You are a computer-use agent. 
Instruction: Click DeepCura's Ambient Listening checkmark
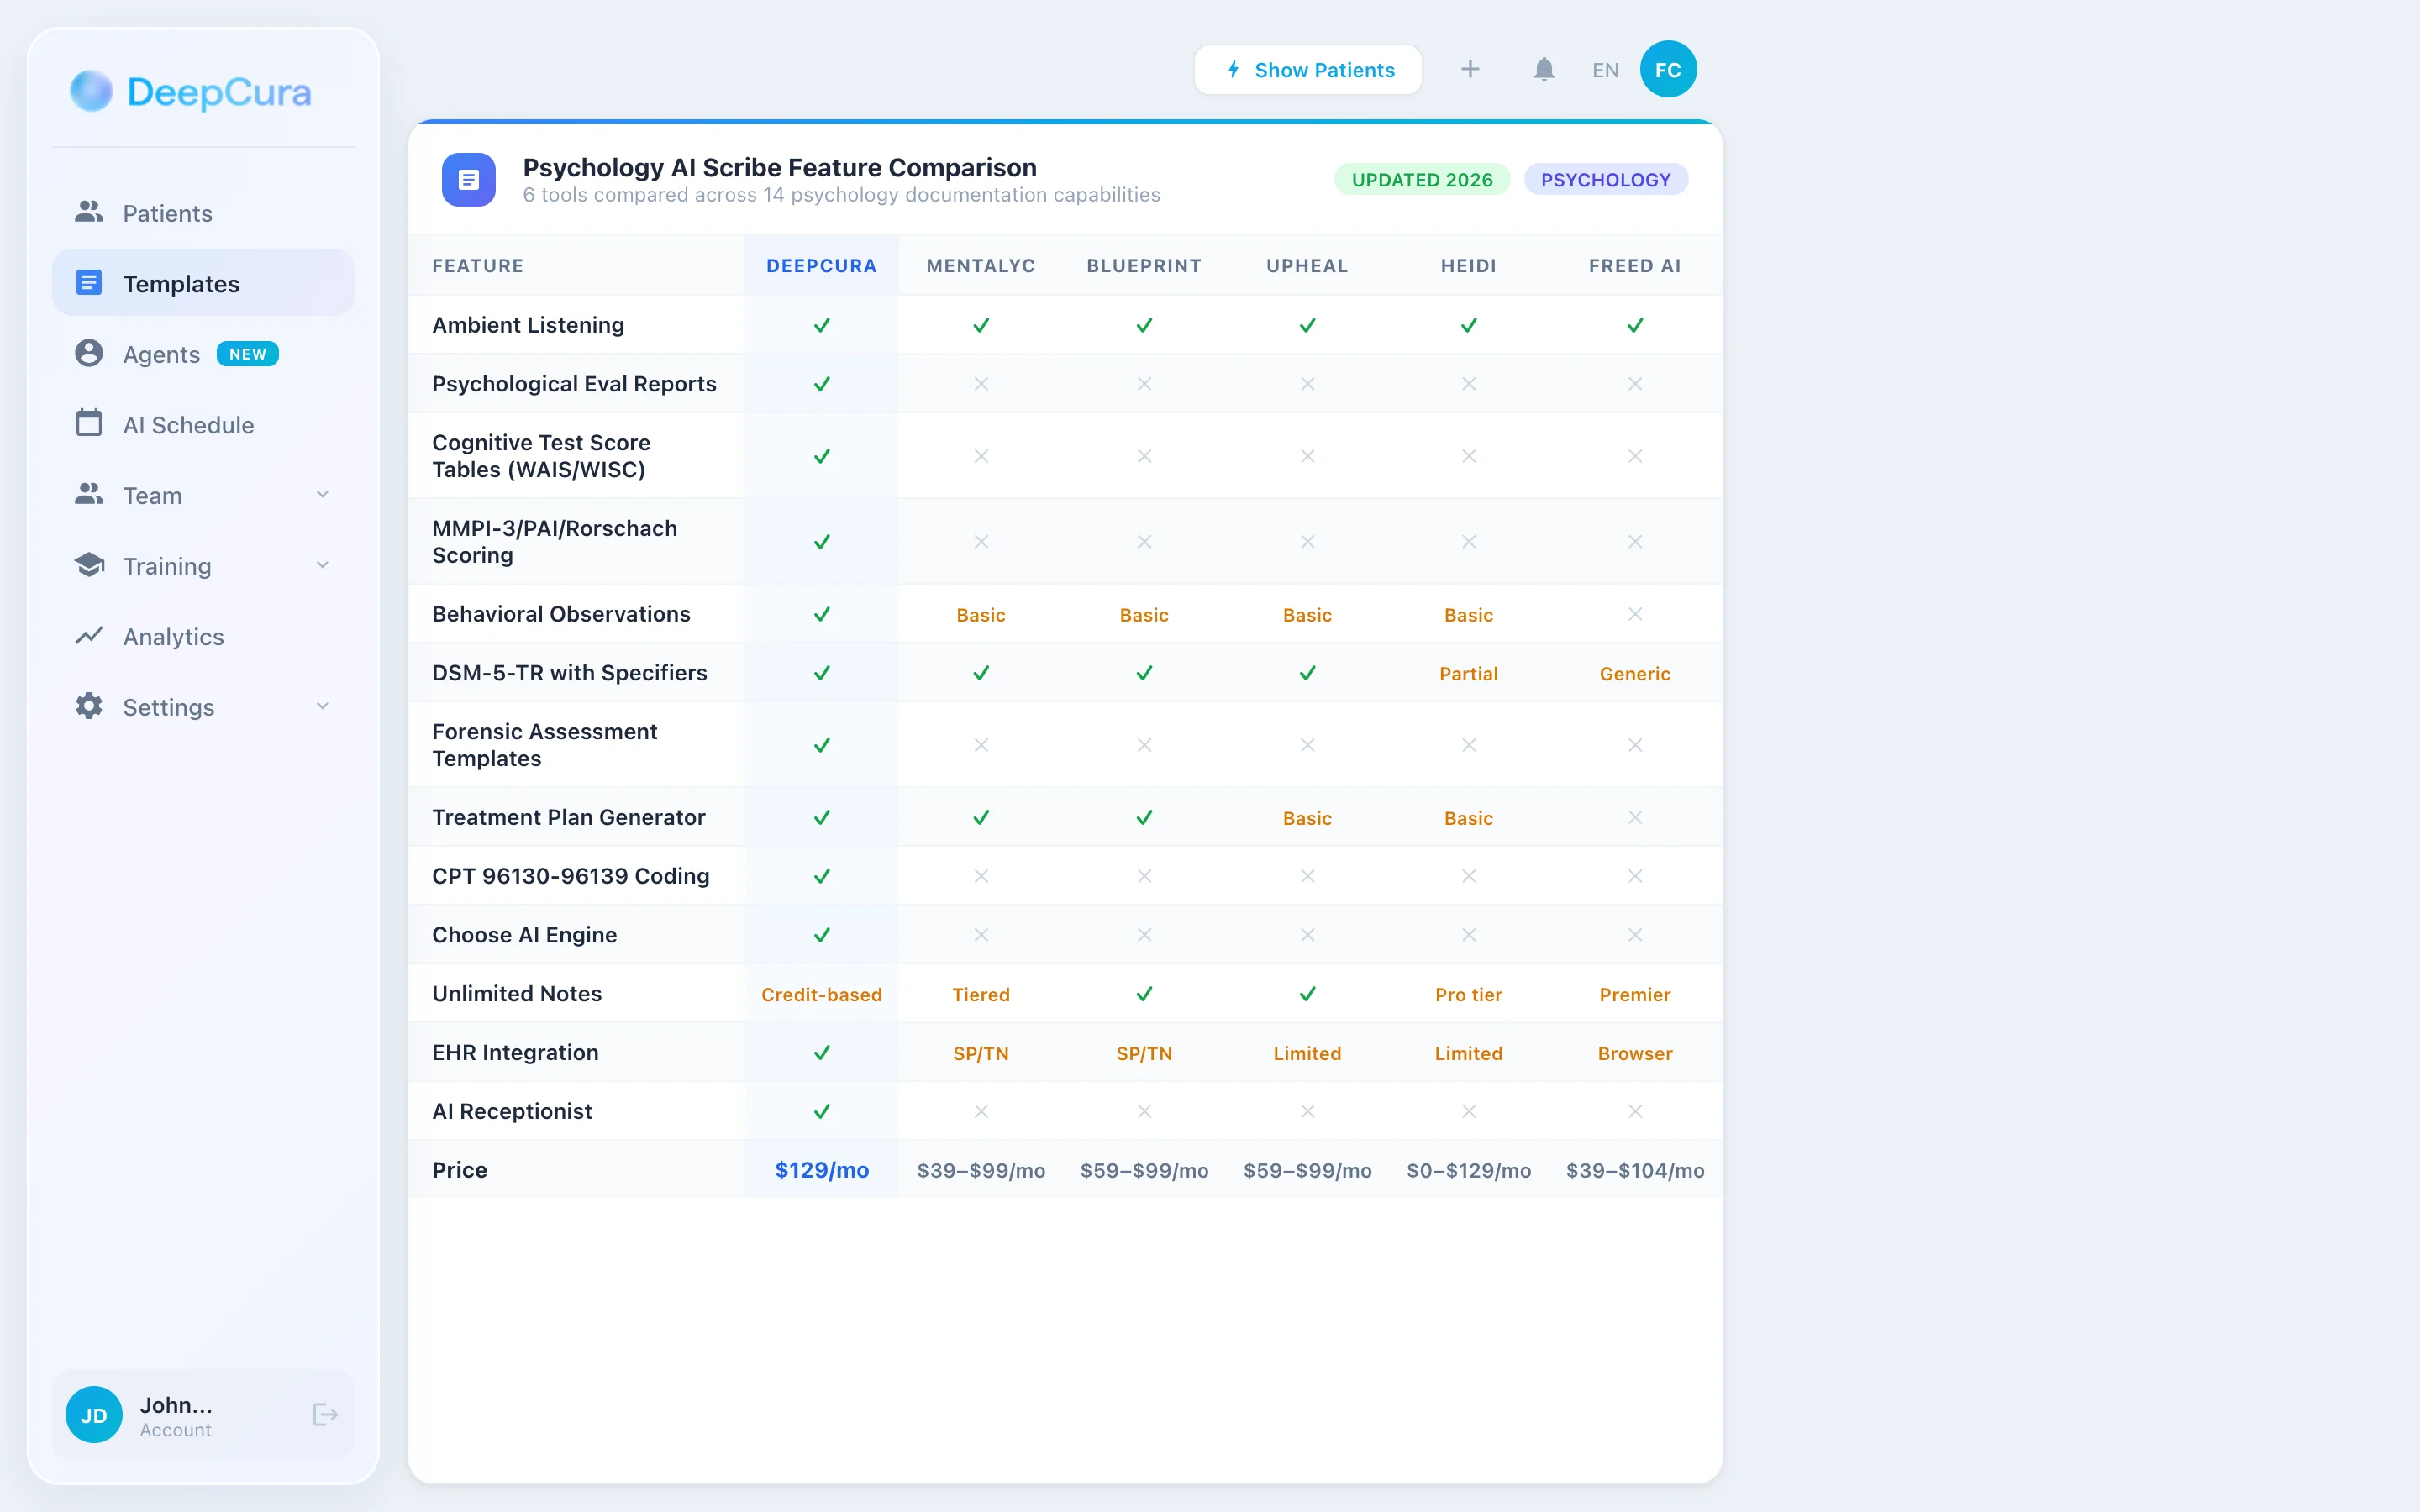(x=821, y=325)
